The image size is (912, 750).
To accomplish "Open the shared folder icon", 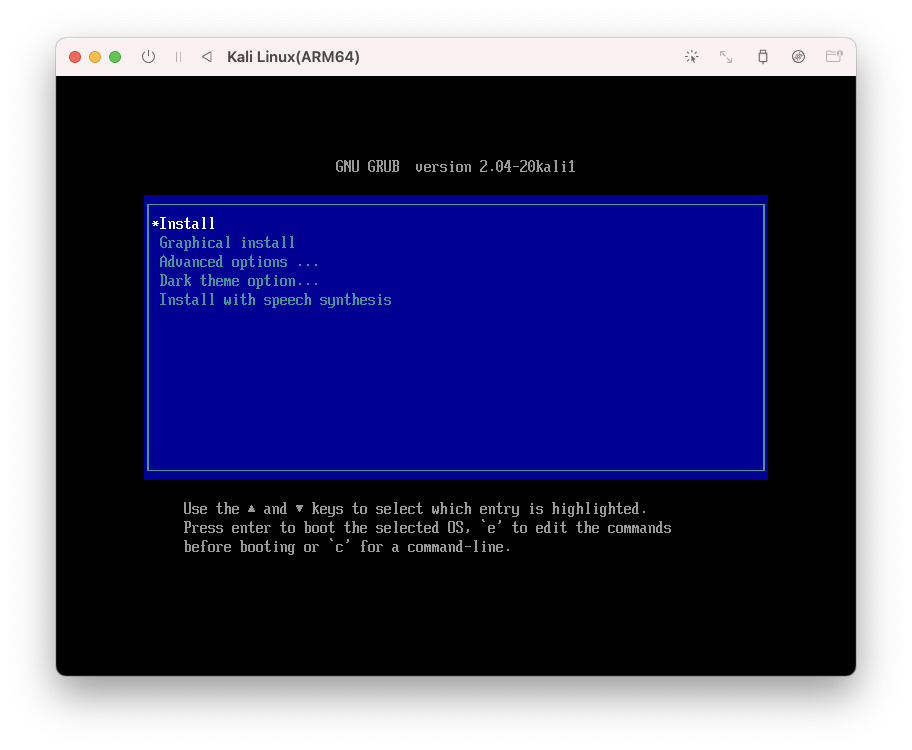I will [x=834, y=56].
